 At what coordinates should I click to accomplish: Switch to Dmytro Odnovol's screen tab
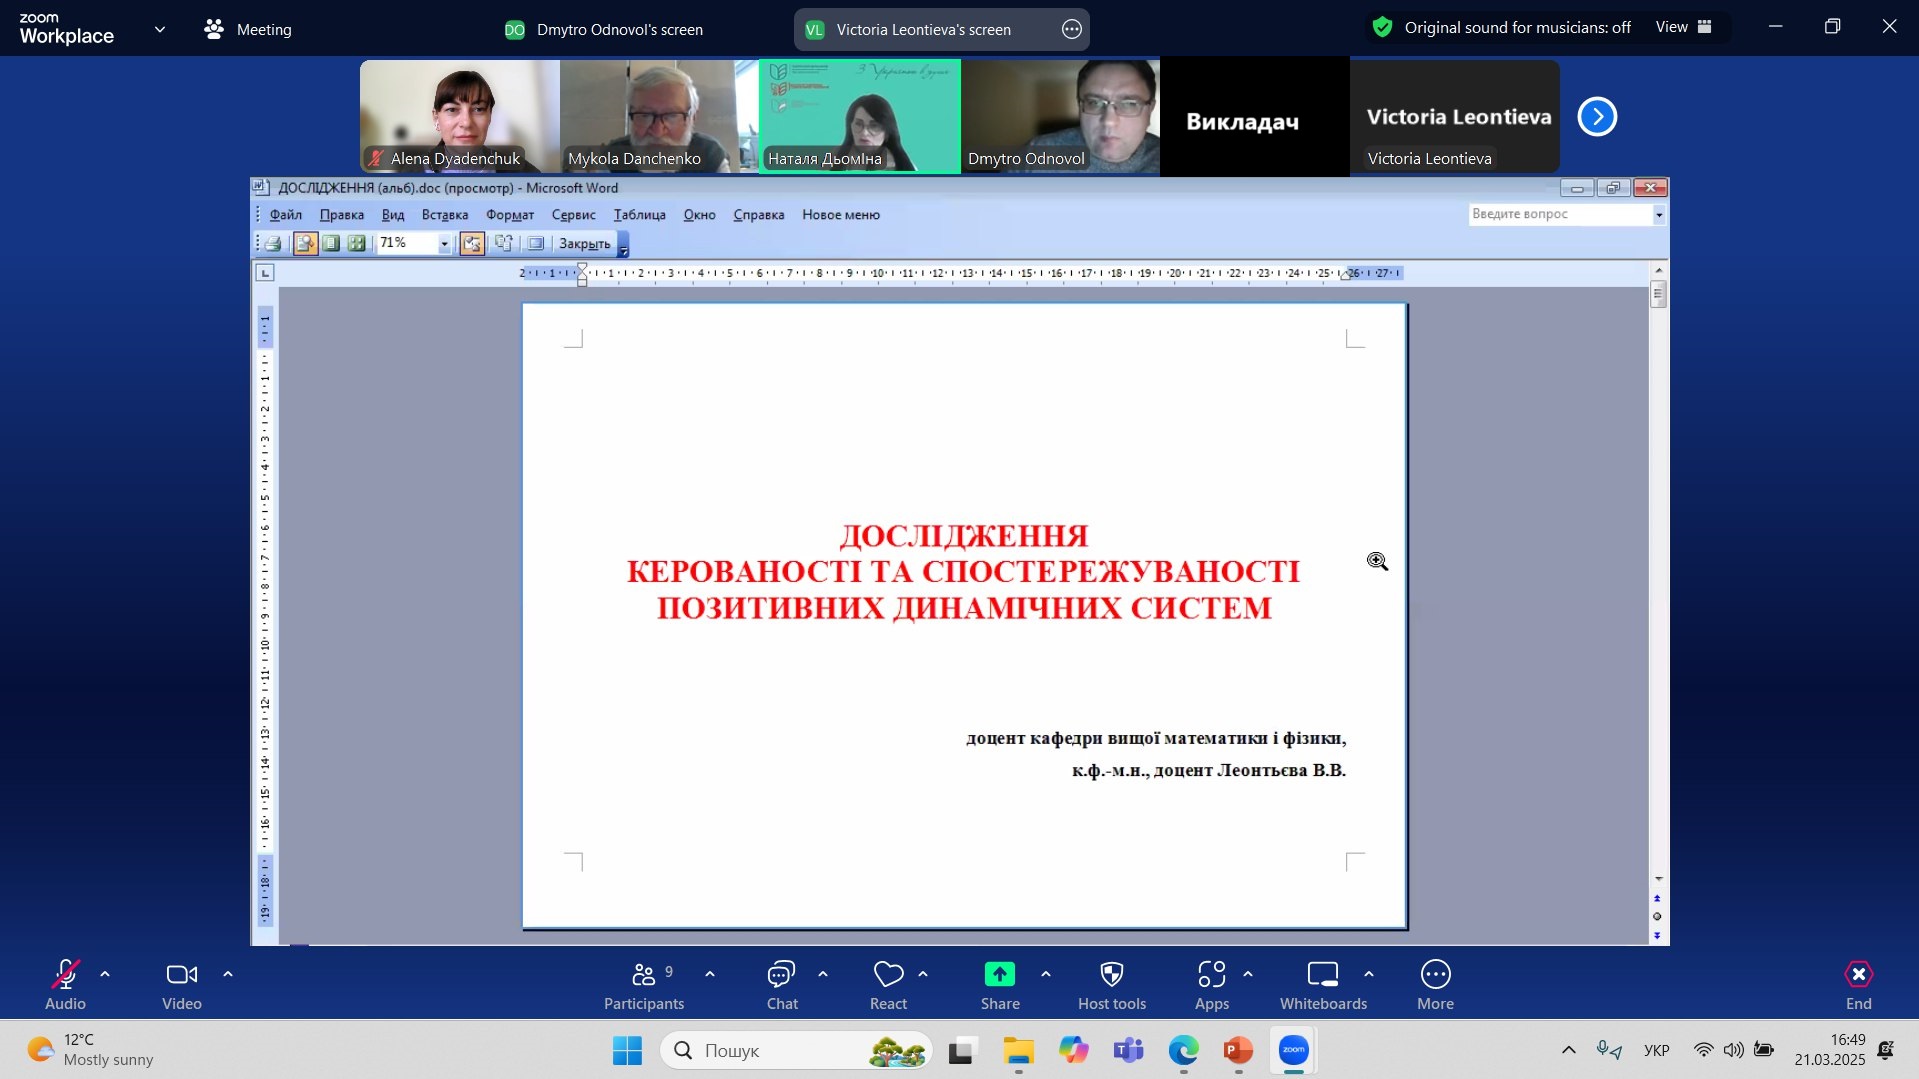click(x=604, y=30)
